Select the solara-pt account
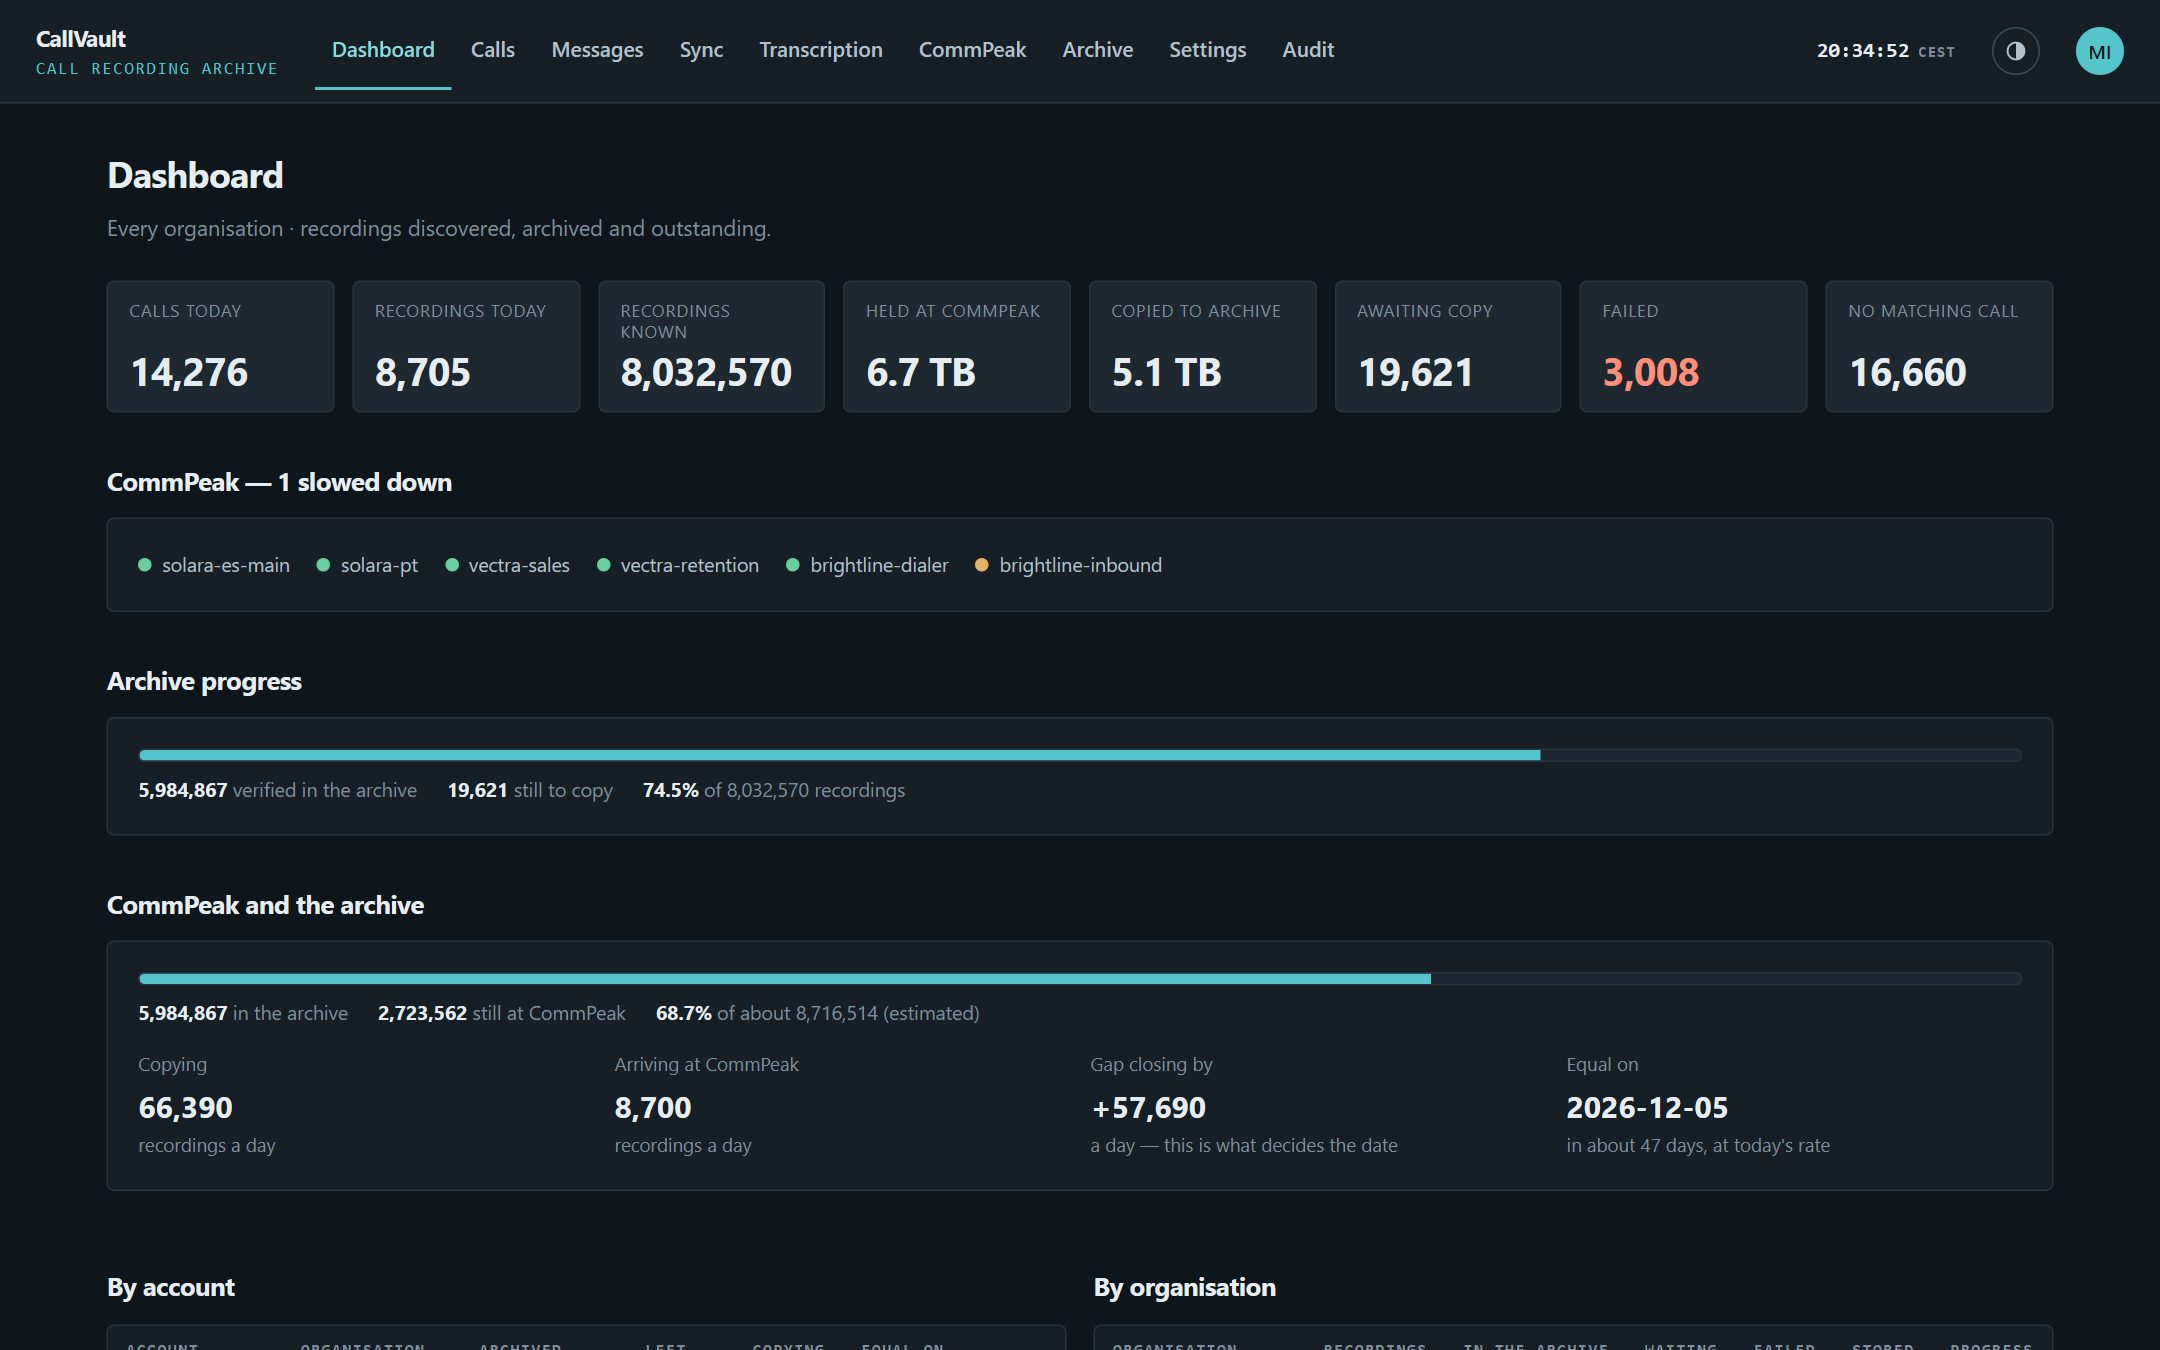This screenshot has height=1350, width=2160. (367, 565)
